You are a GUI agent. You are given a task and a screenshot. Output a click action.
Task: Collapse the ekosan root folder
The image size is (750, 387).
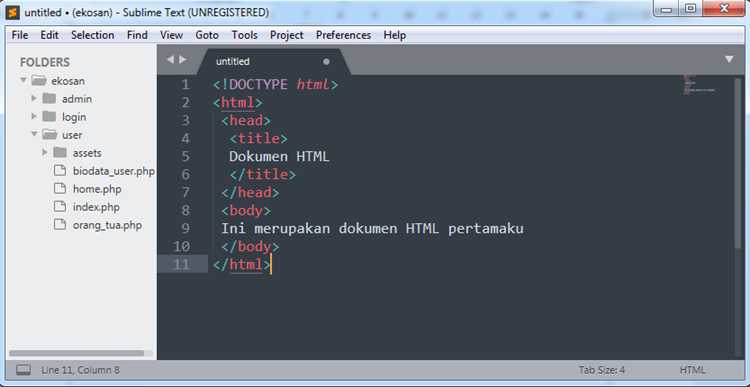tap(23, 80)
